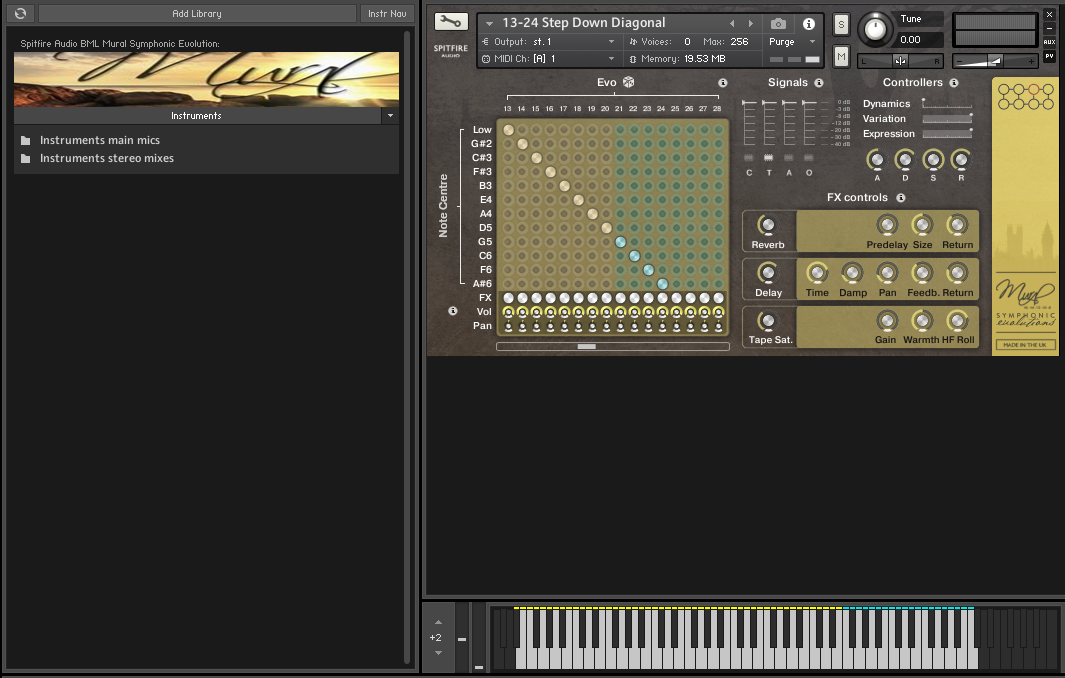Toggle the T mic signal button
This screenshot has width=1065, height=678.
tap(769, 158)
